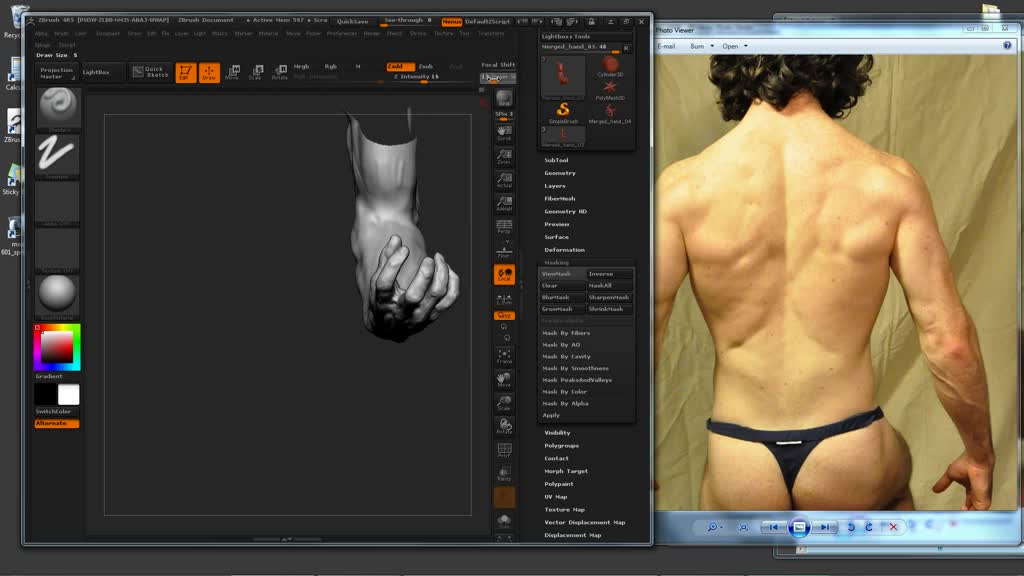Select the Scroll canvas tool
Screen dimensions: 1024x576
coord(504,133)
